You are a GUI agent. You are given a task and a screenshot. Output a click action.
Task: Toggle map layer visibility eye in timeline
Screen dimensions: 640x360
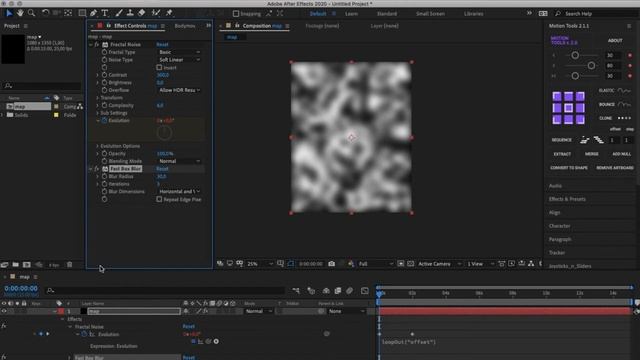[x=4, y=311]
